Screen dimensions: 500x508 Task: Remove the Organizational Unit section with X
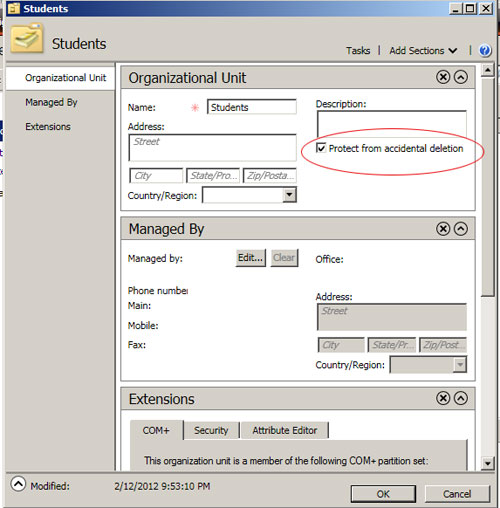443,77
